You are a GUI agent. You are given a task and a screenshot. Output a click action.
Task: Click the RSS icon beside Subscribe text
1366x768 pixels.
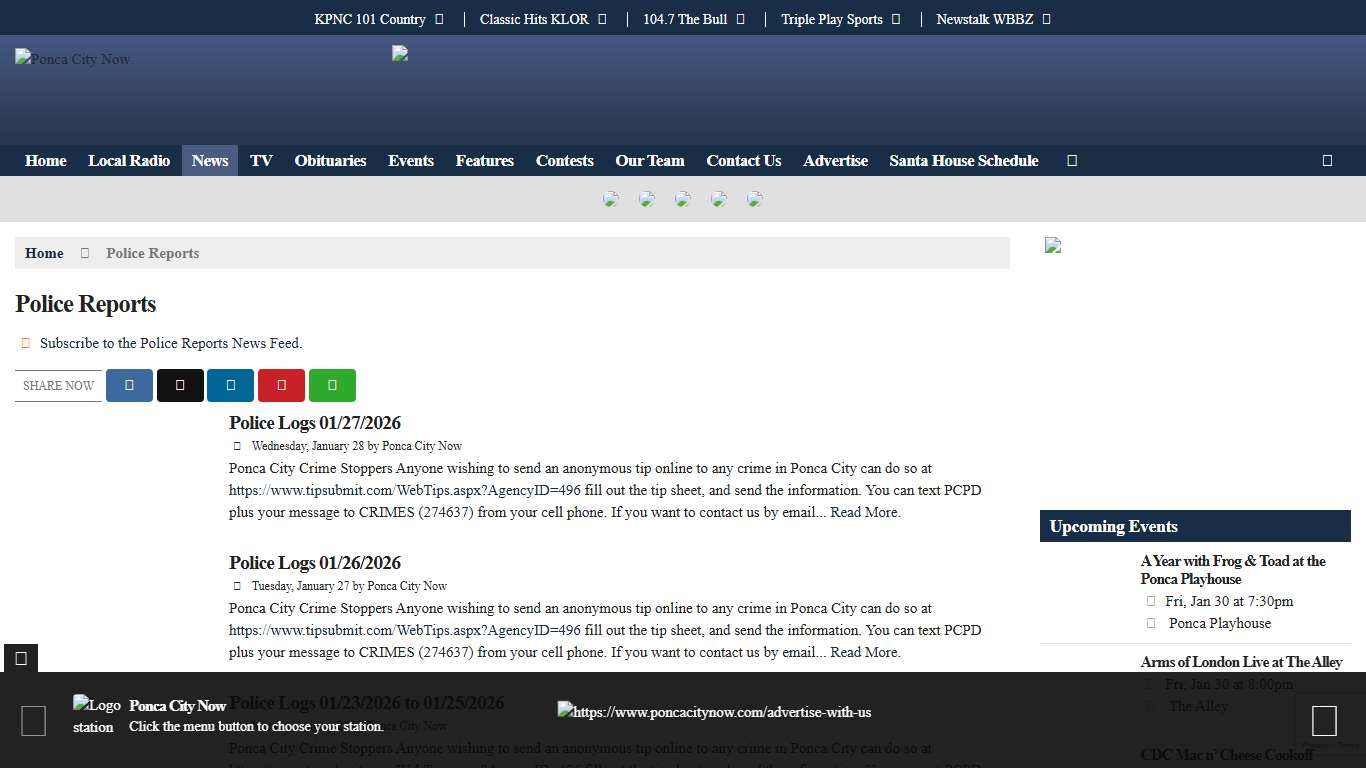26,343
